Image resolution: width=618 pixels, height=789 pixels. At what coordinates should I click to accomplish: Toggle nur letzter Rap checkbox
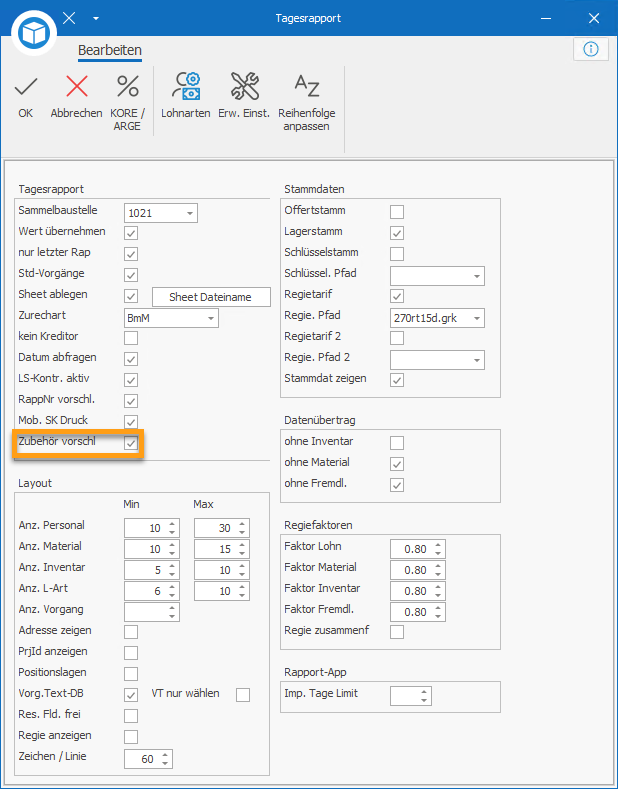(131, 254)
